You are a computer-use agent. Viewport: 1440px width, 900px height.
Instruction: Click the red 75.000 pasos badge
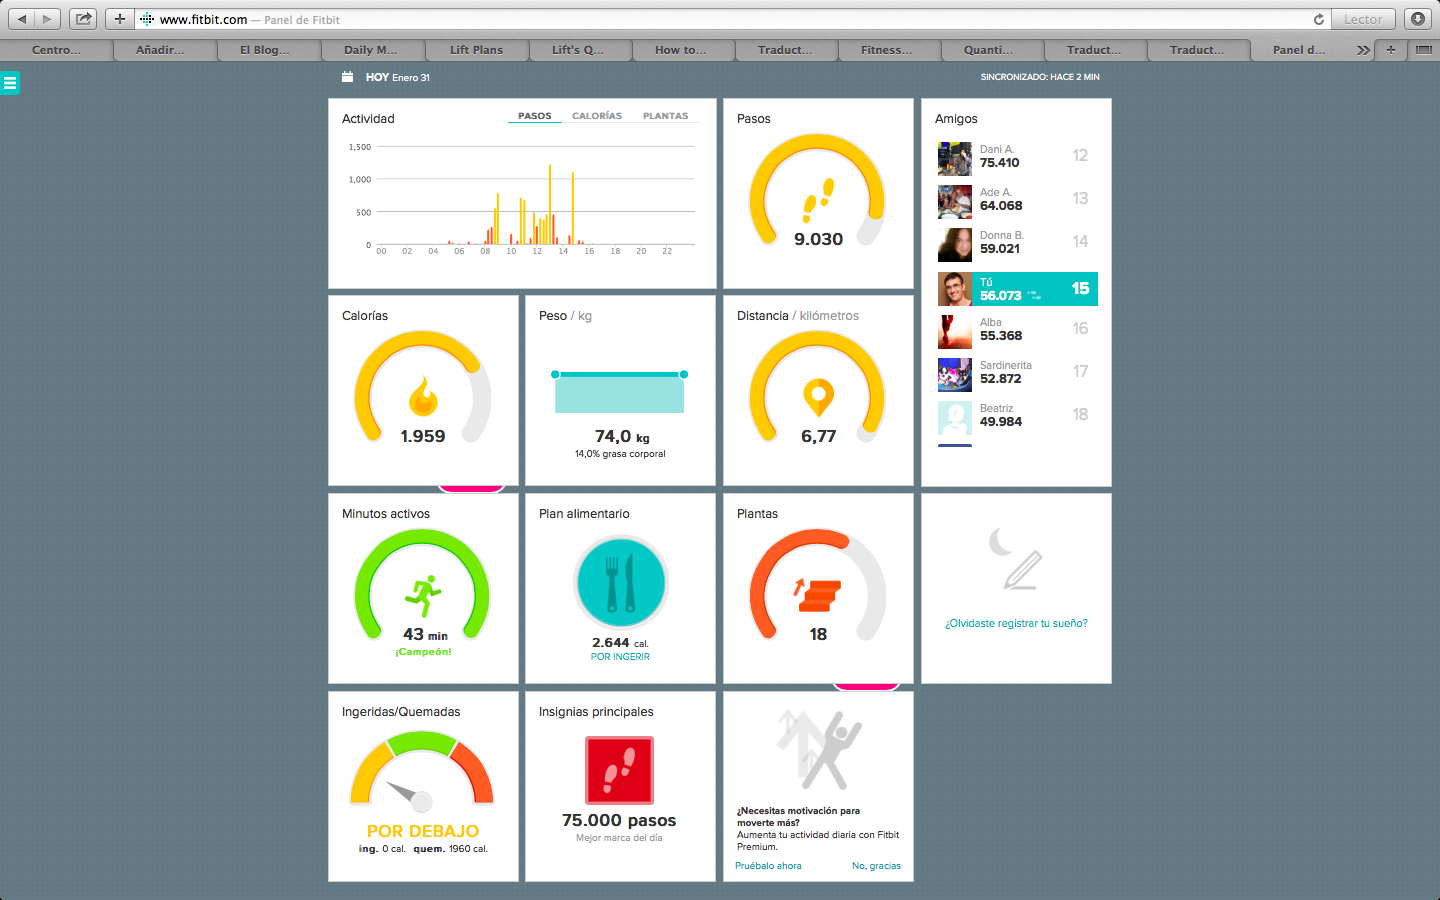pos(619,770)
